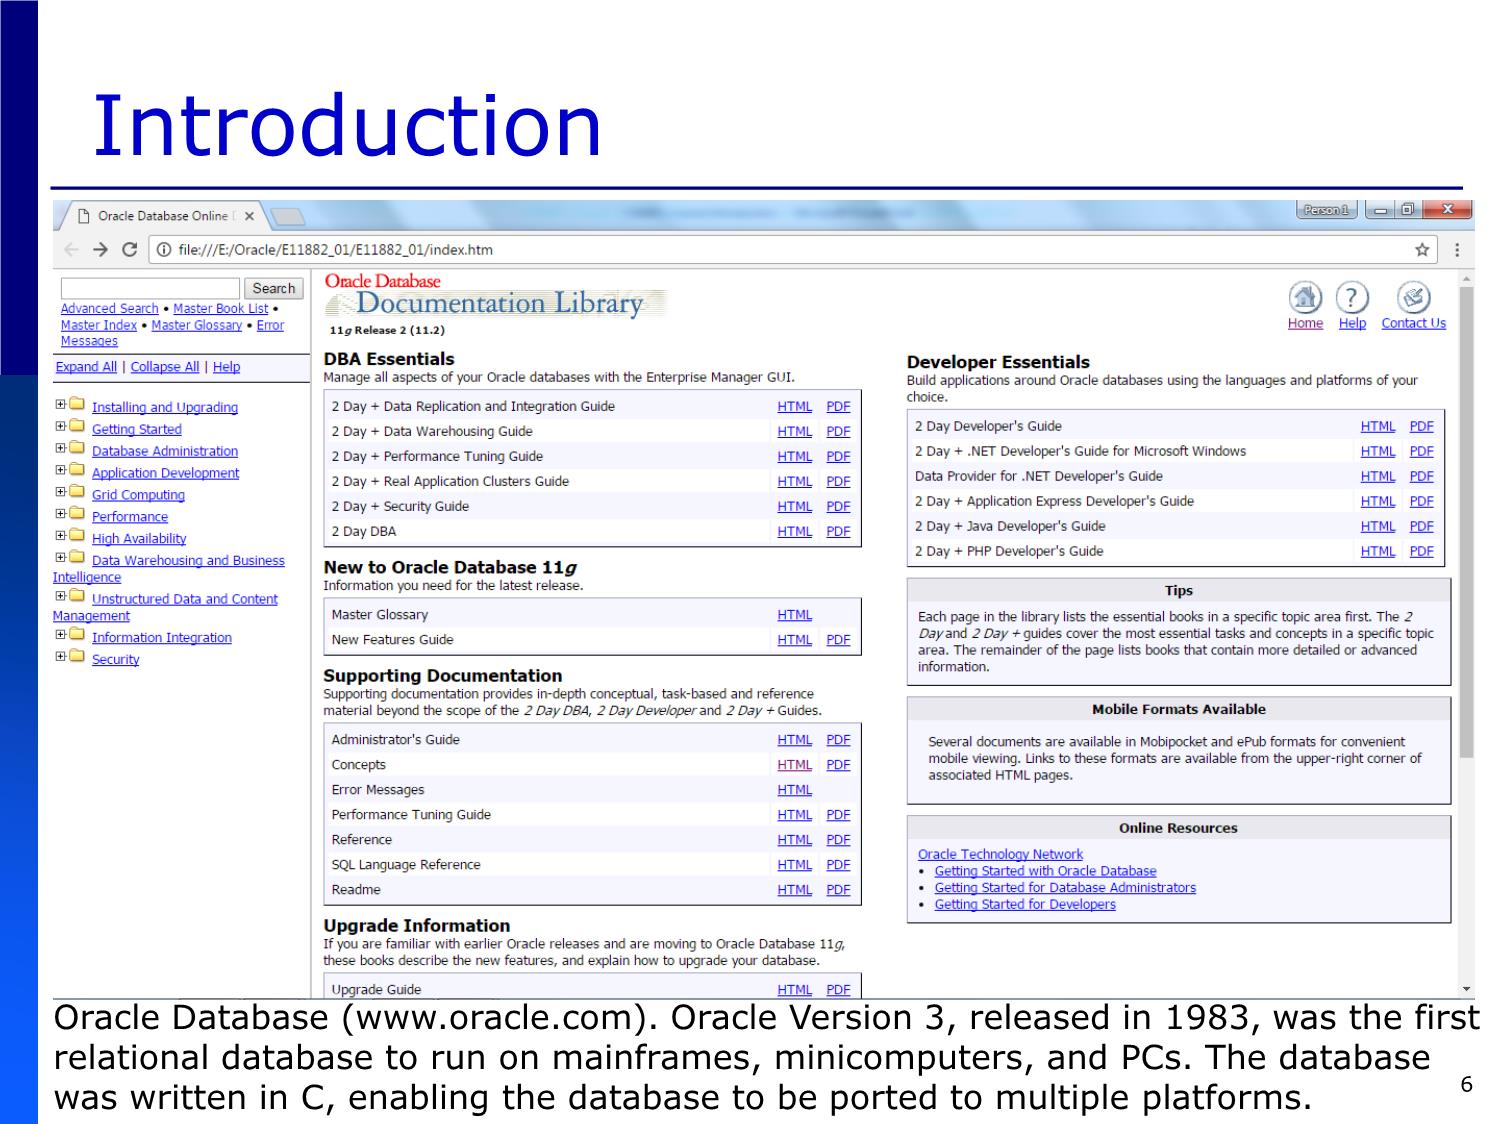The image size is (1499, 1124).
Task: Click the site info icon in address bar
Action: (x=165, y=250)
